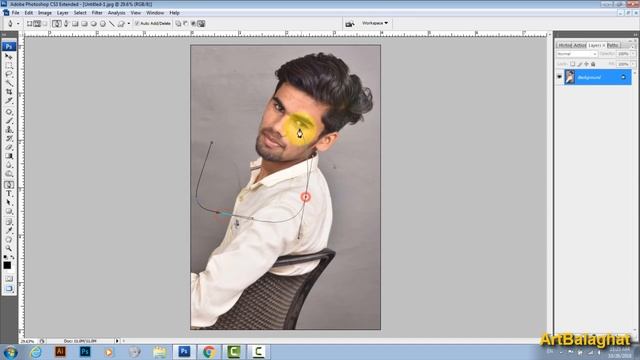The image size is (640, 360).
Task: Click the Ps logo atop the toolbox
Action: click(9, 46)
